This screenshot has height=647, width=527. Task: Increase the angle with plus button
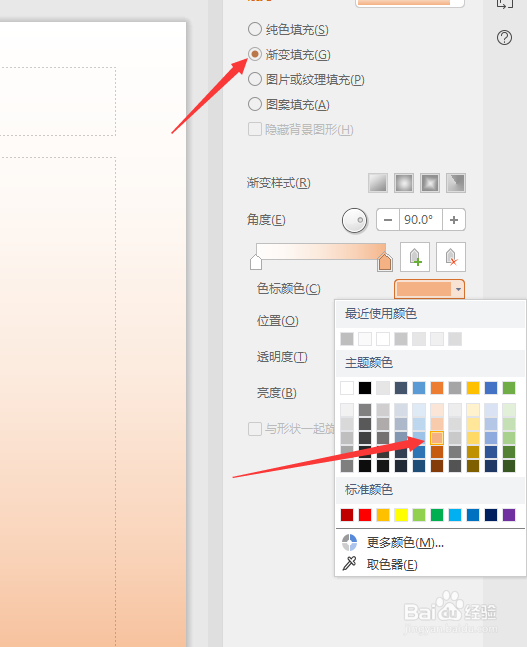pos(454,220)
